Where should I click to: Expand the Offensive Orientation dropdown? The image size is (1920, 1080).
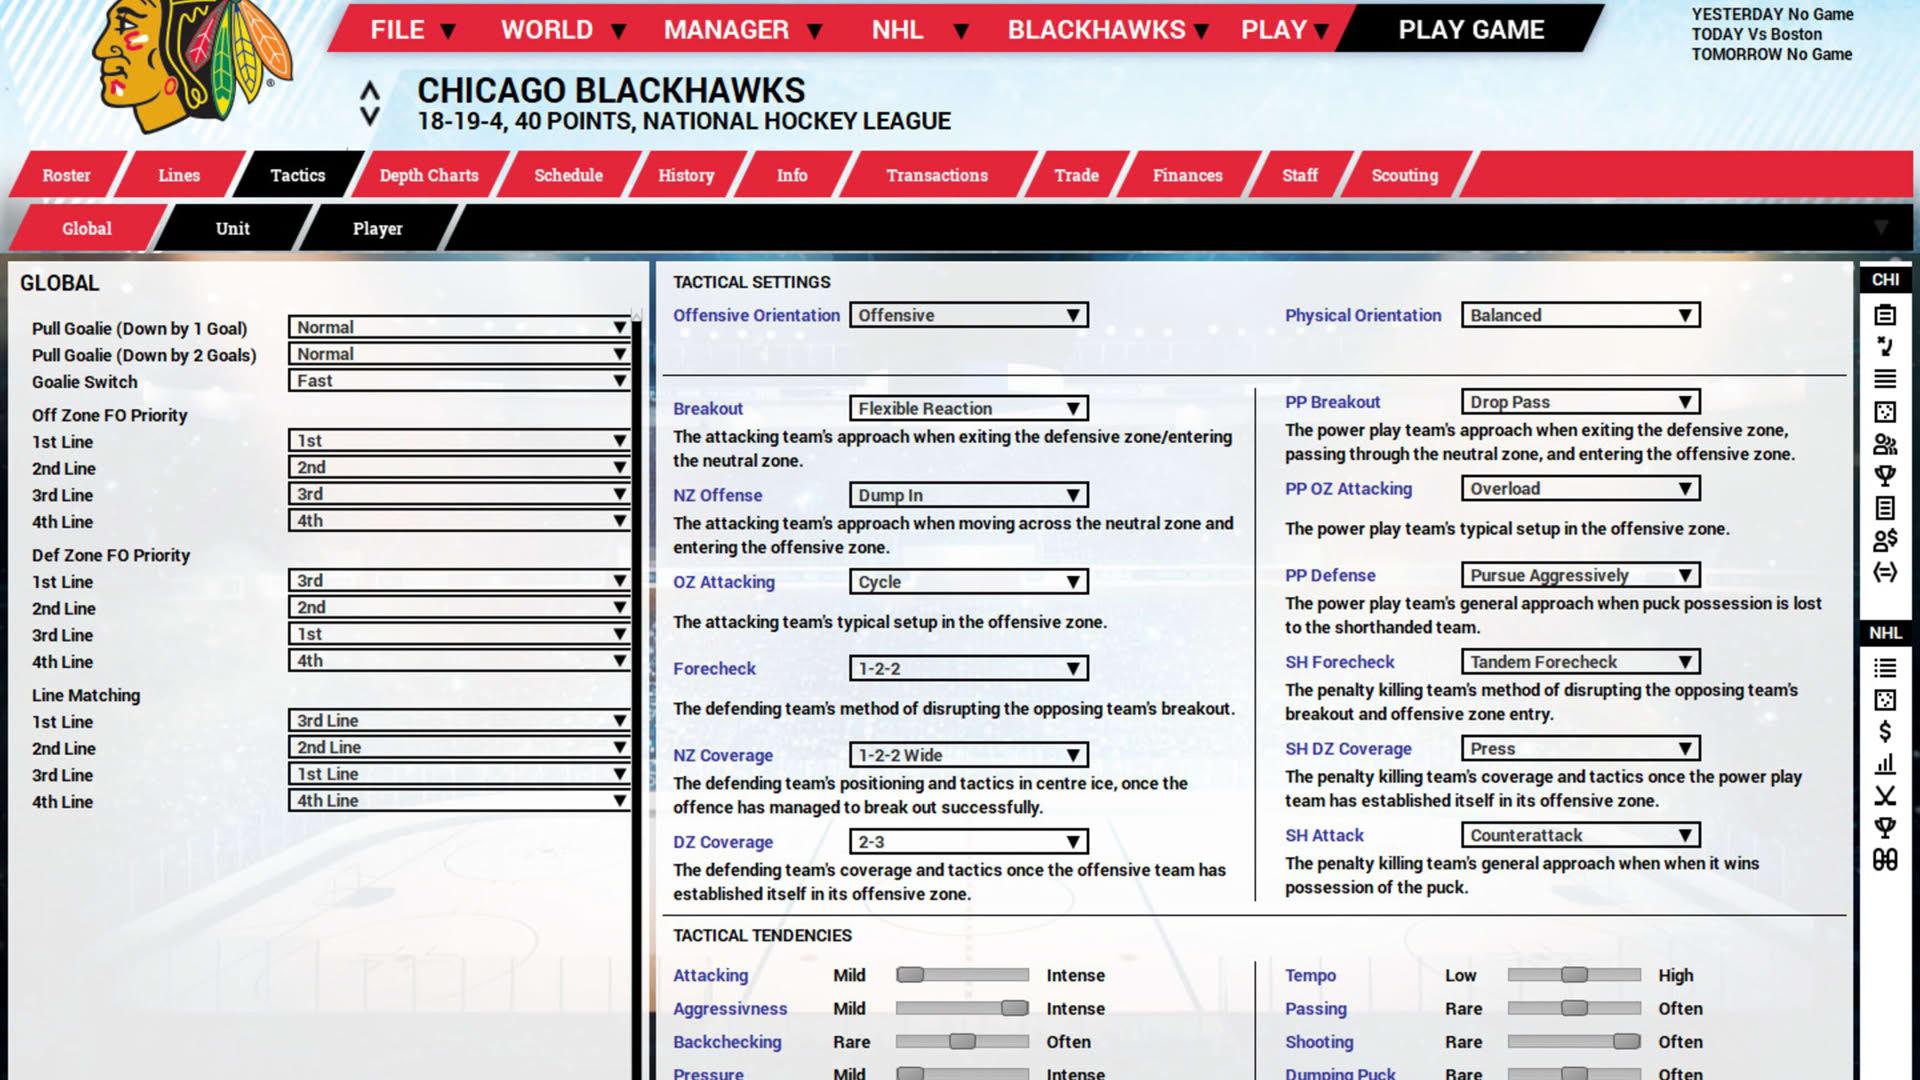coord(968,315)
